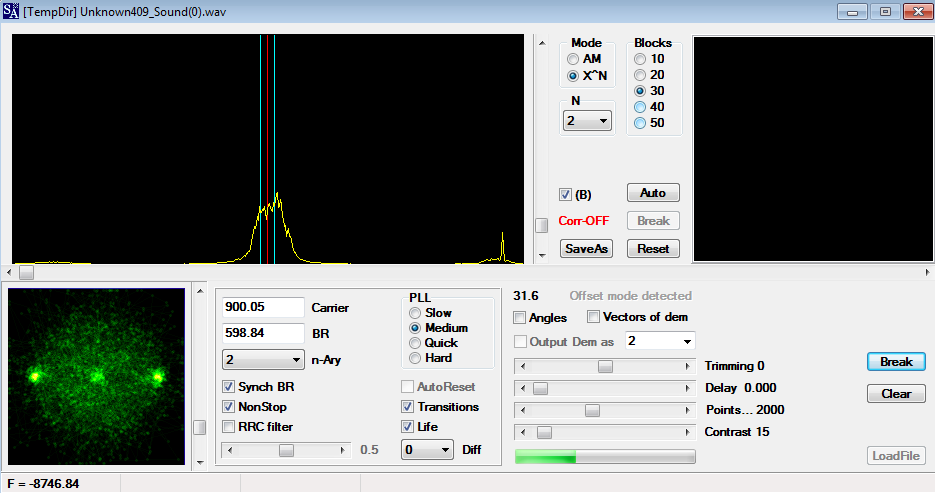The image size is (935, 493).
Task: Click the right arrow of Delay slider
Action: (687, 389)
